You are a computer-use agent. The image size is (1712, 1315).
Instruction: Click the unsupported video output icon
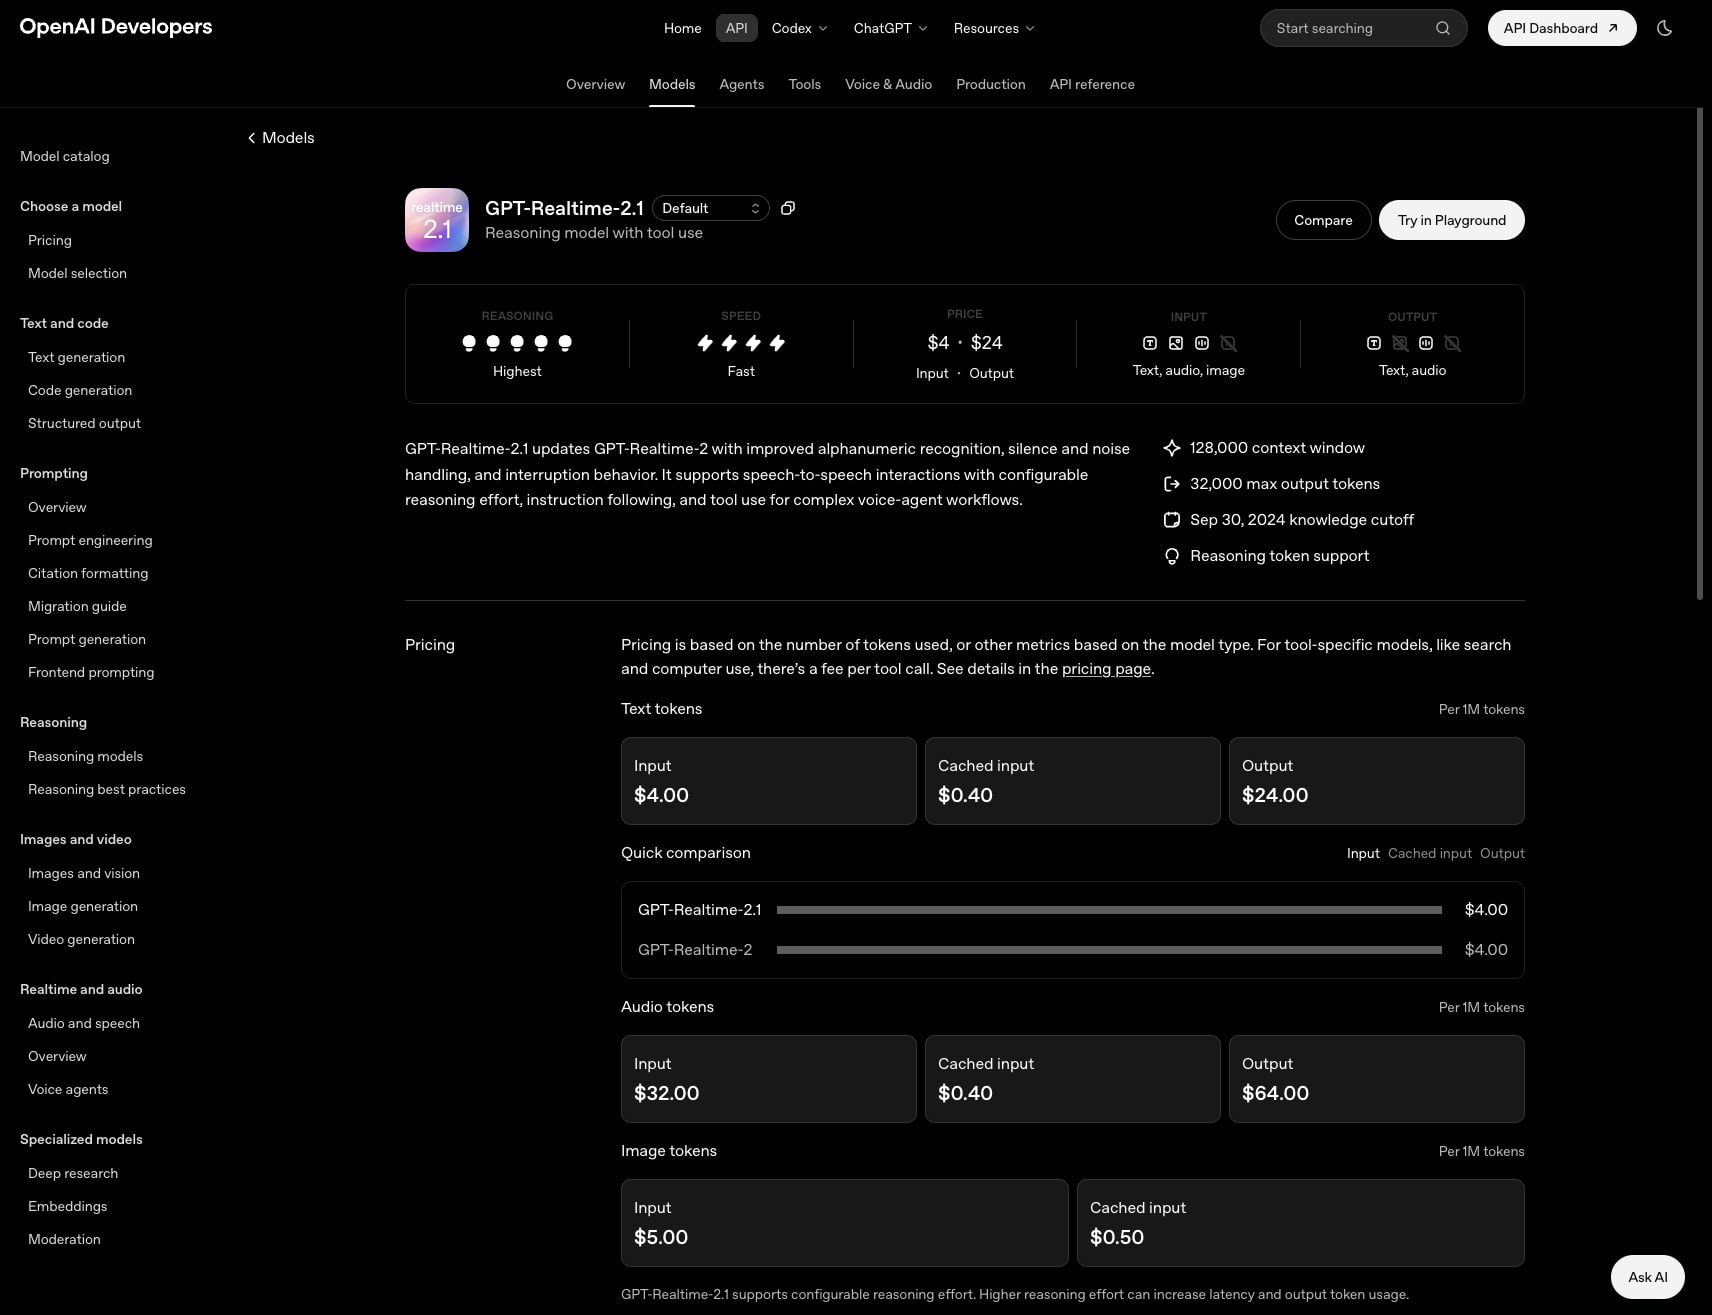[x=1453, y=343]
